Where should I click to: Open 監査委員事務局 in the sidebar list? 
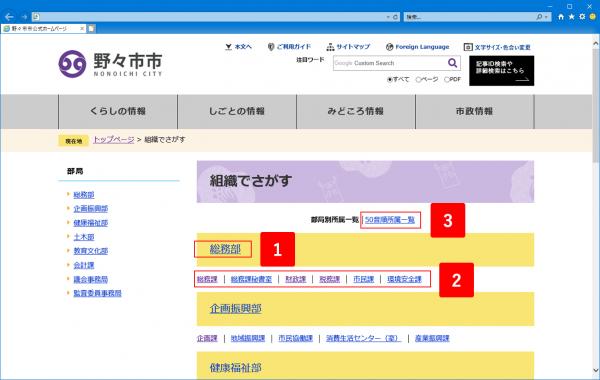click(x=98, y=293)
